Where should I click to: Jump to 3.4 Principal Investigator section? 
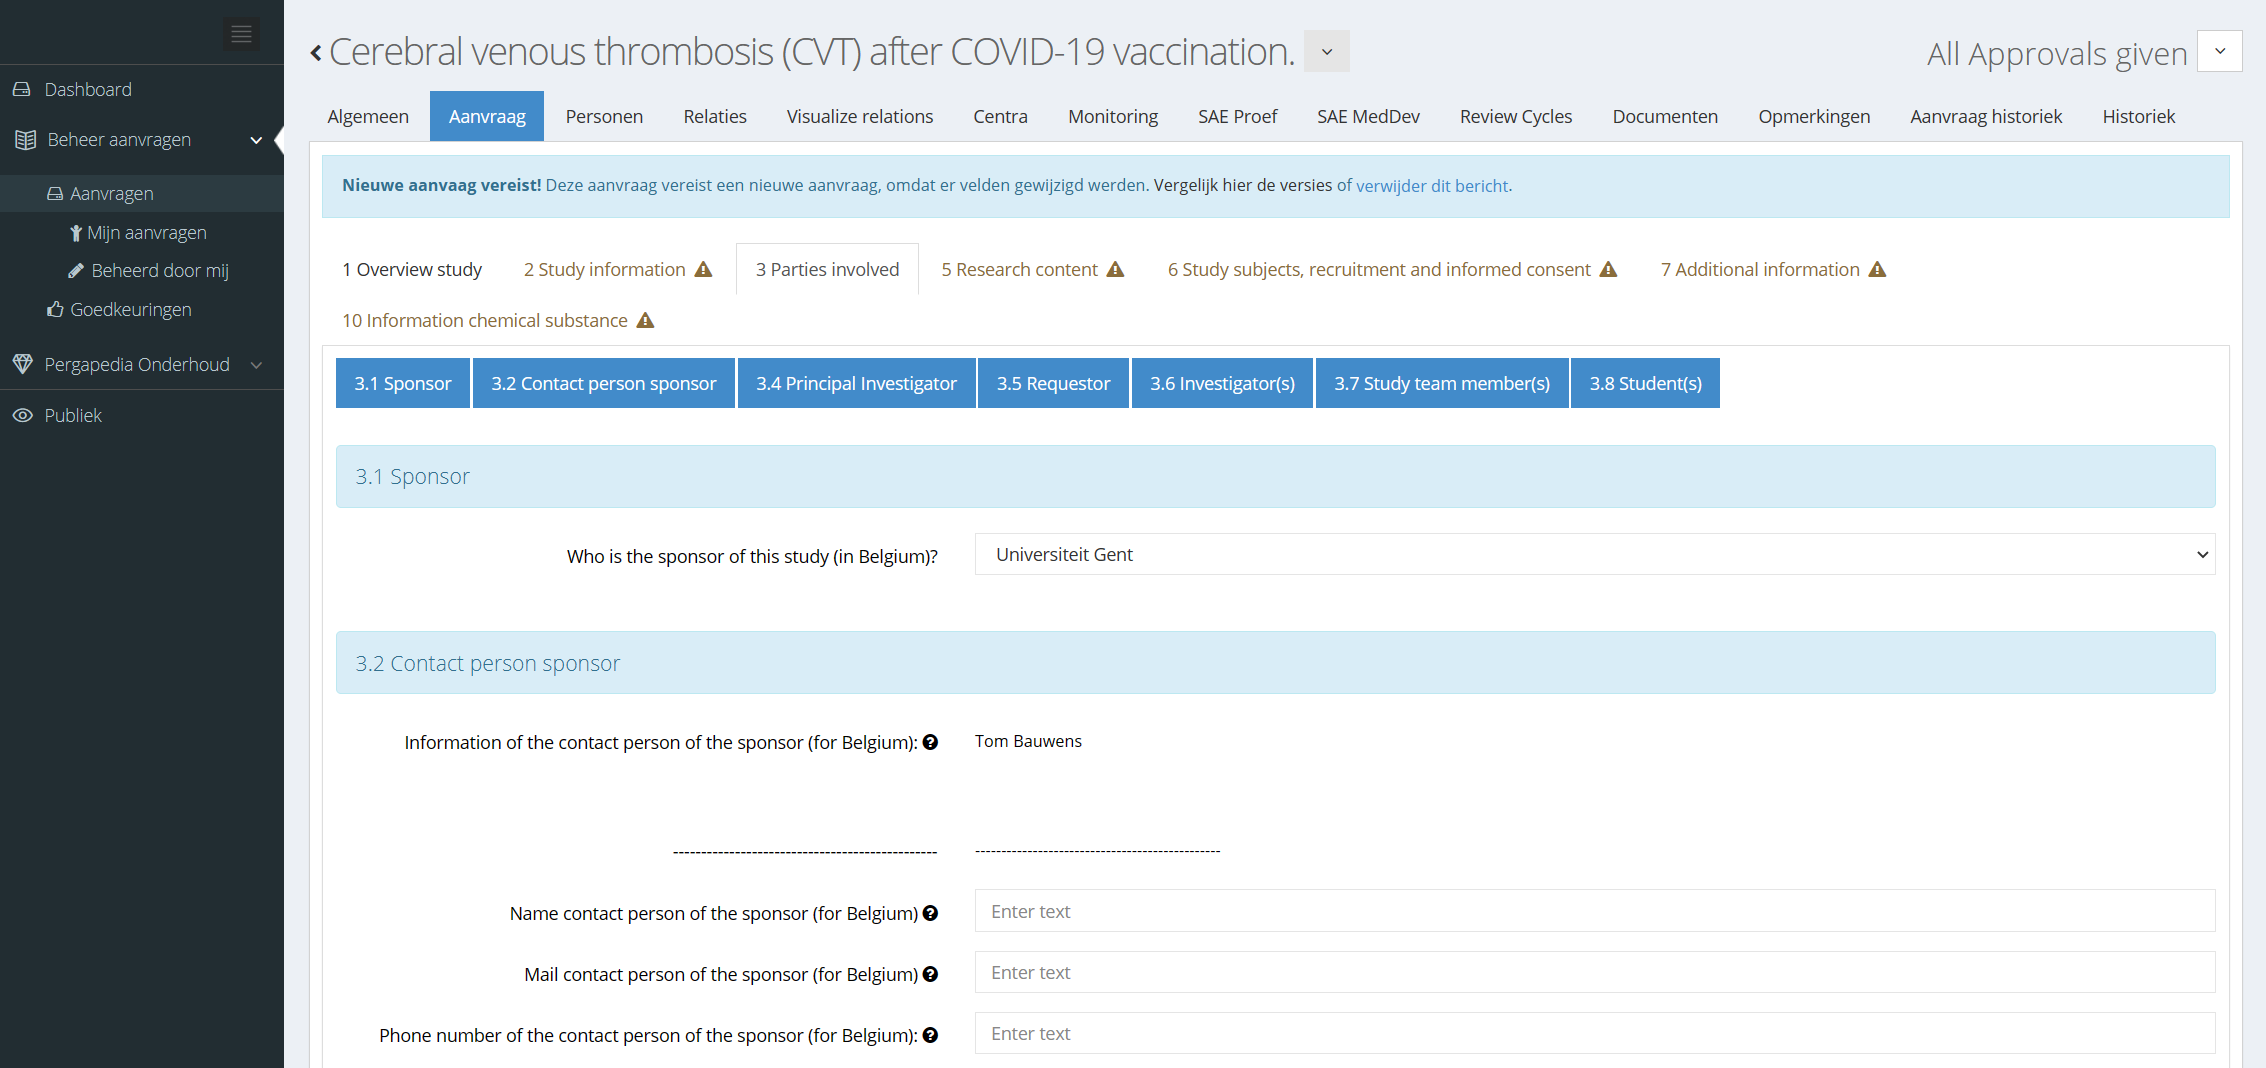[856, 383]
